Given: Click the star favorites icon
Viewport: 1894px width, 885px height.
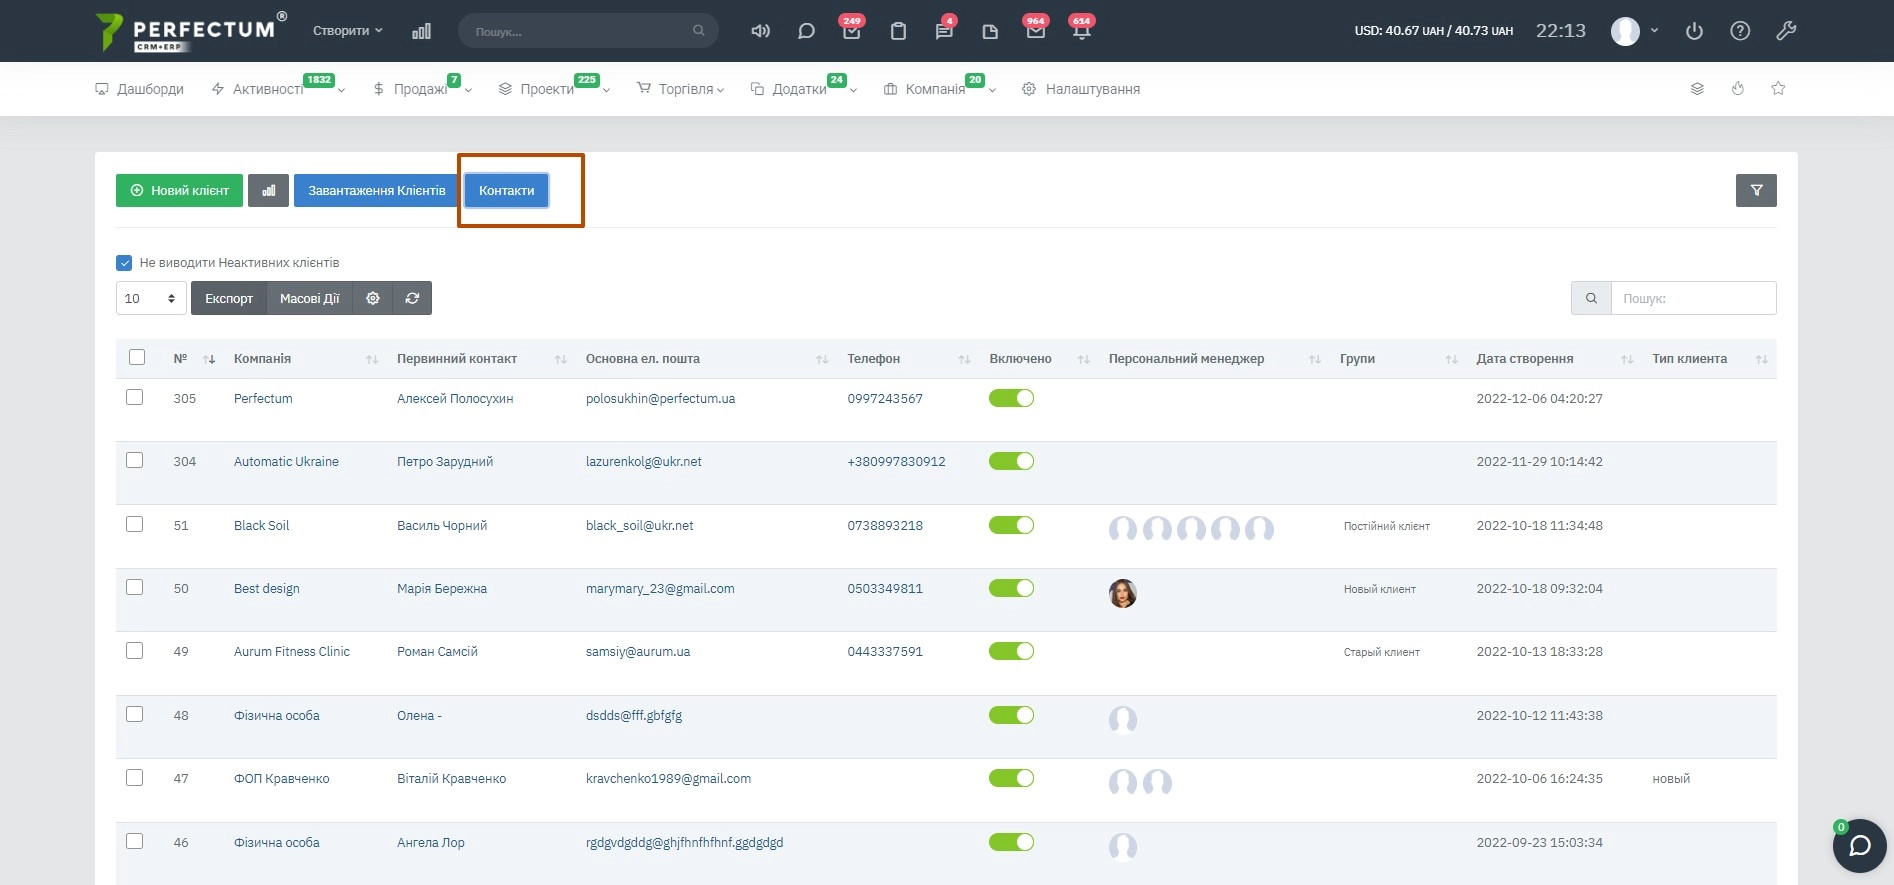Looking at the screenshot, I should [1778, 89].
